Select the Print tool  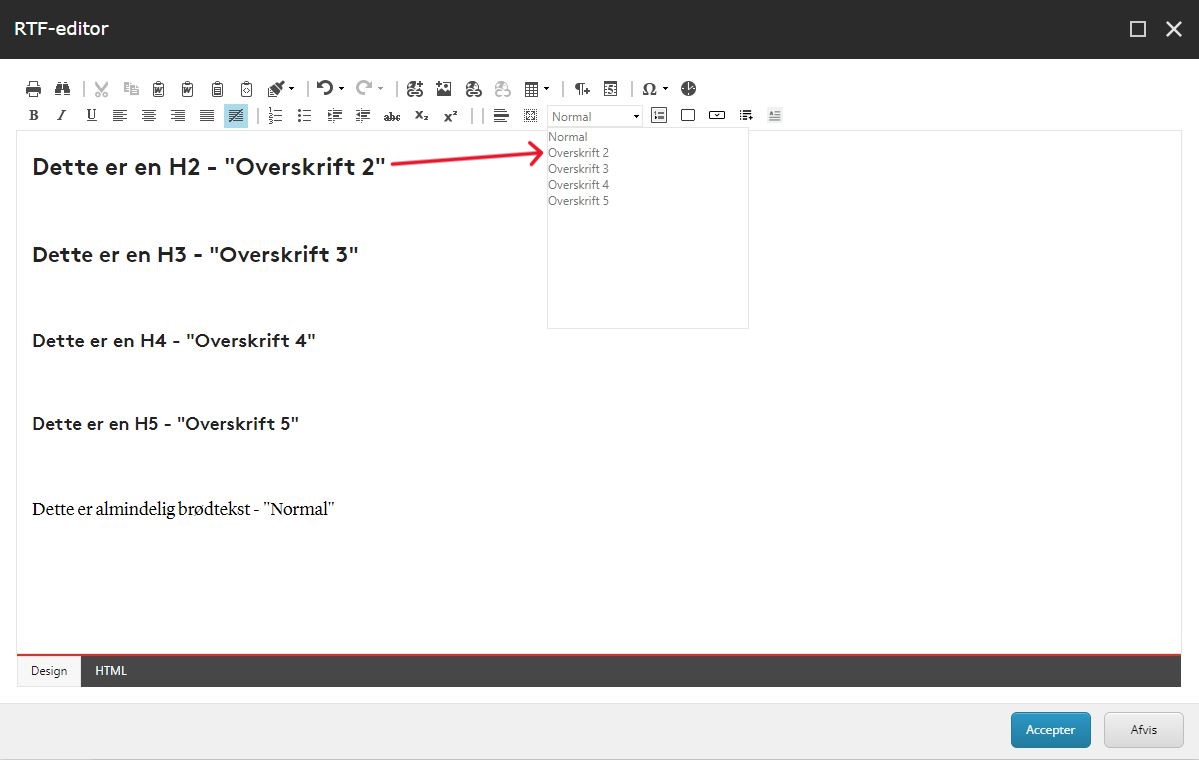tap(33, 88)
